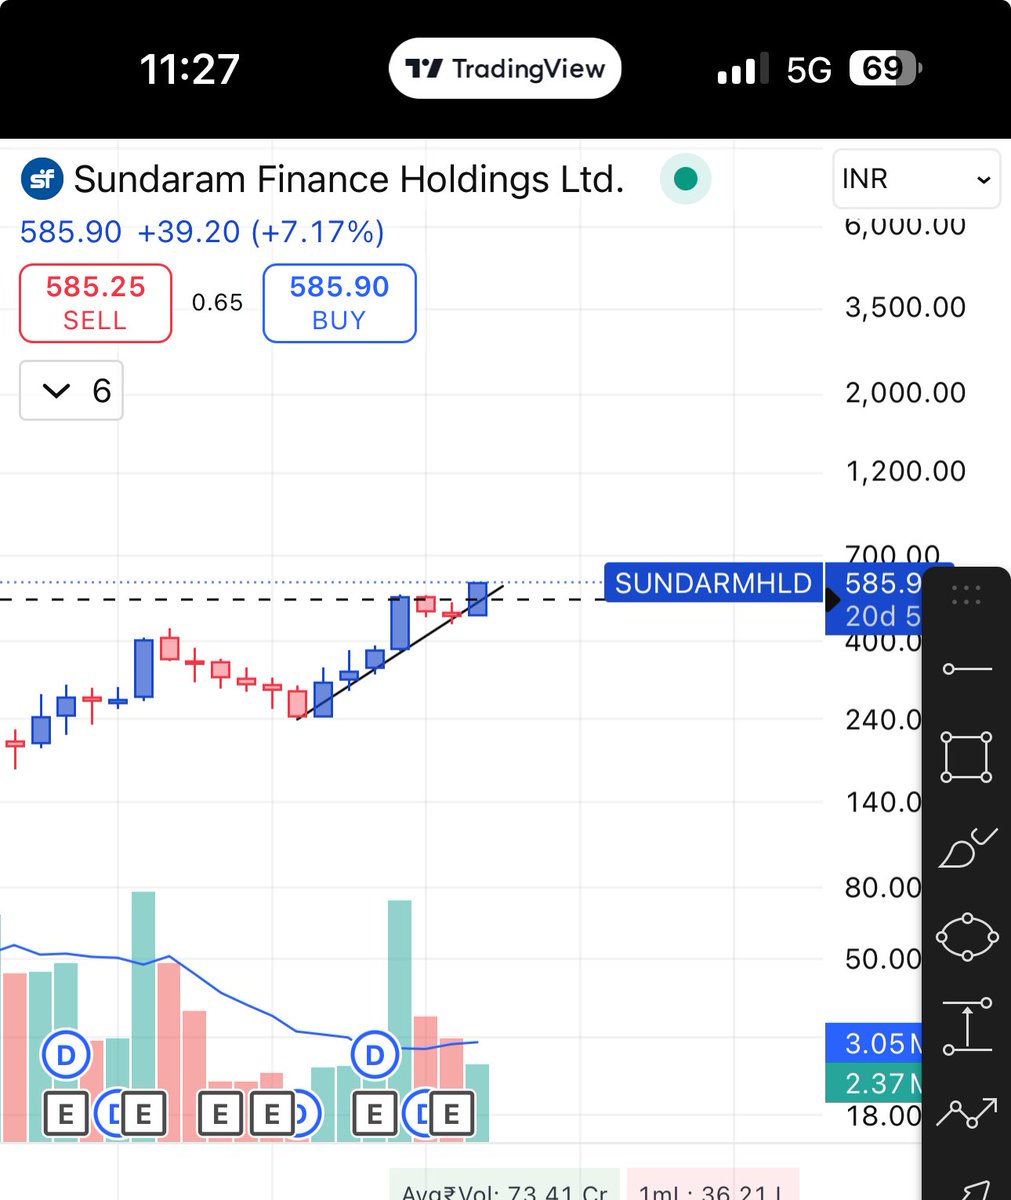Tap the green market status dot
Screen dimensions: 1011x1200
[x=686, y=180]
